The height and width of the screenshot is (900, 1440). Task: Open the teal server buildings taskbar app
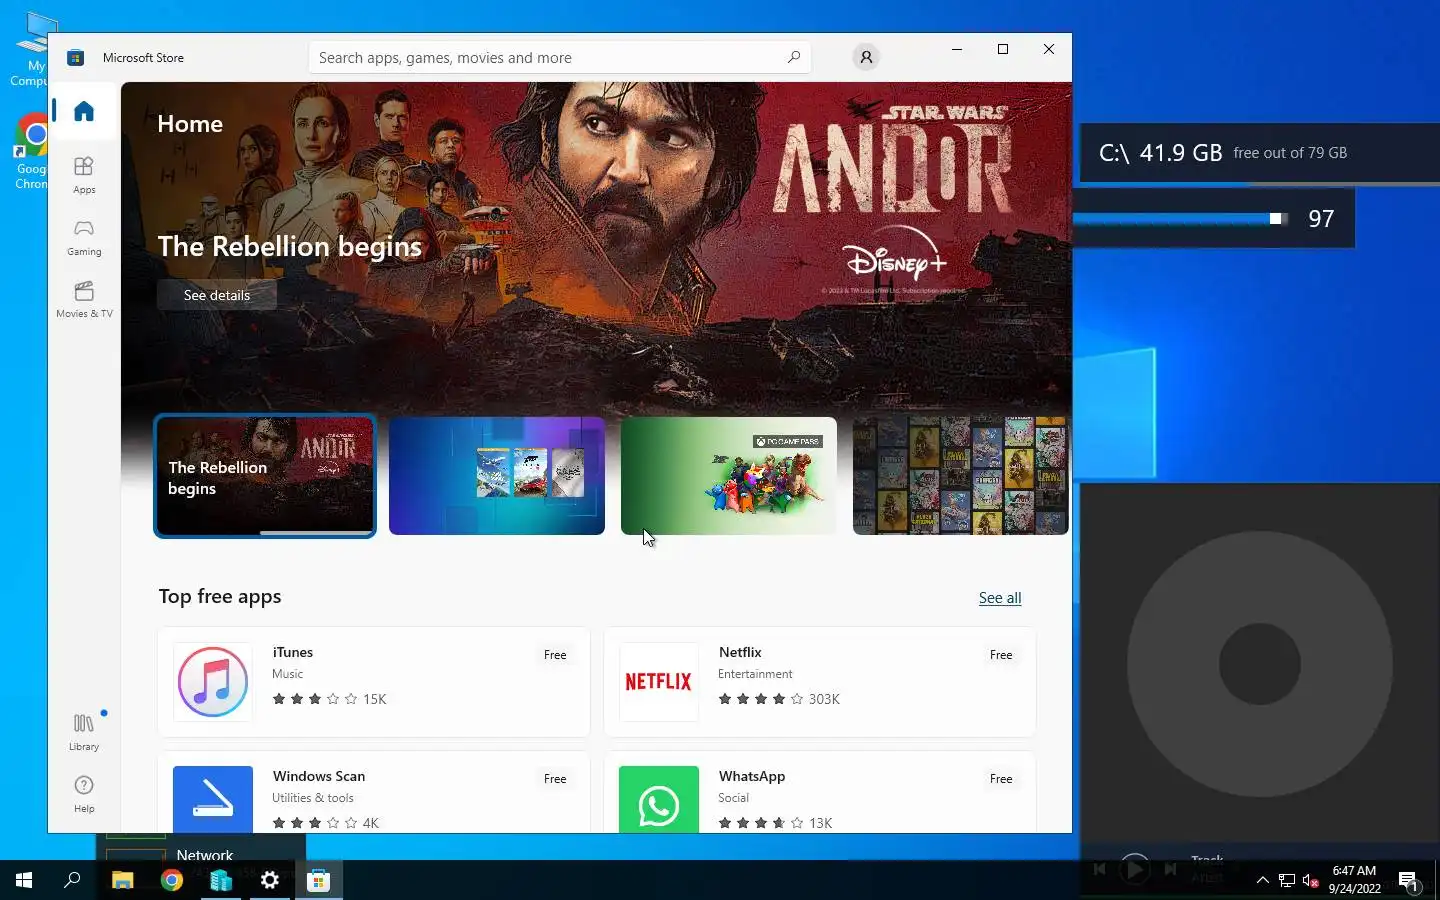coord(221,880)
